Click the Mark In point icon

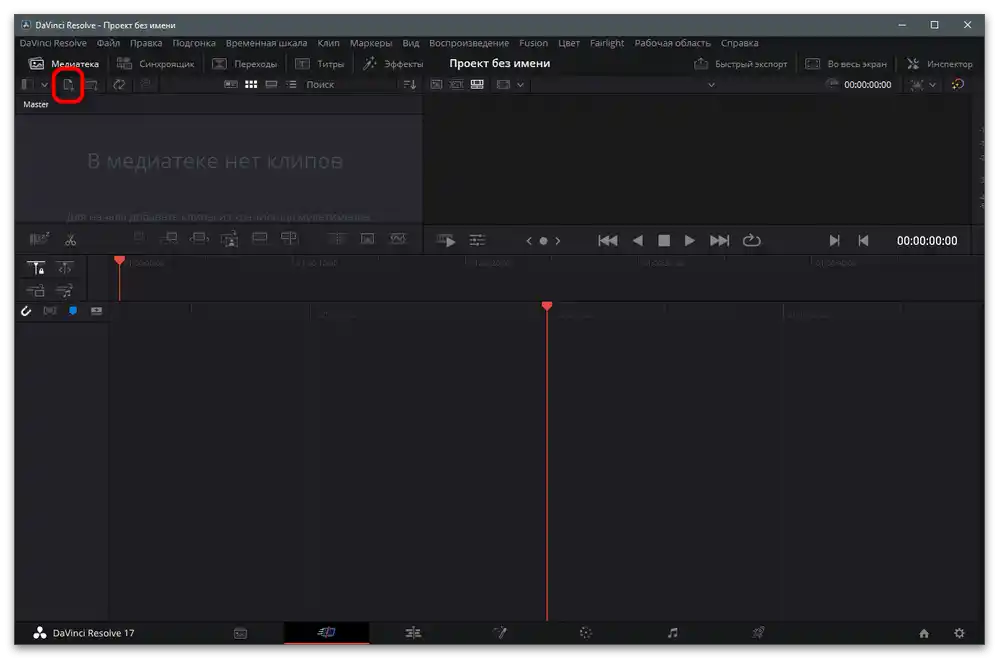tap(834, 240)
